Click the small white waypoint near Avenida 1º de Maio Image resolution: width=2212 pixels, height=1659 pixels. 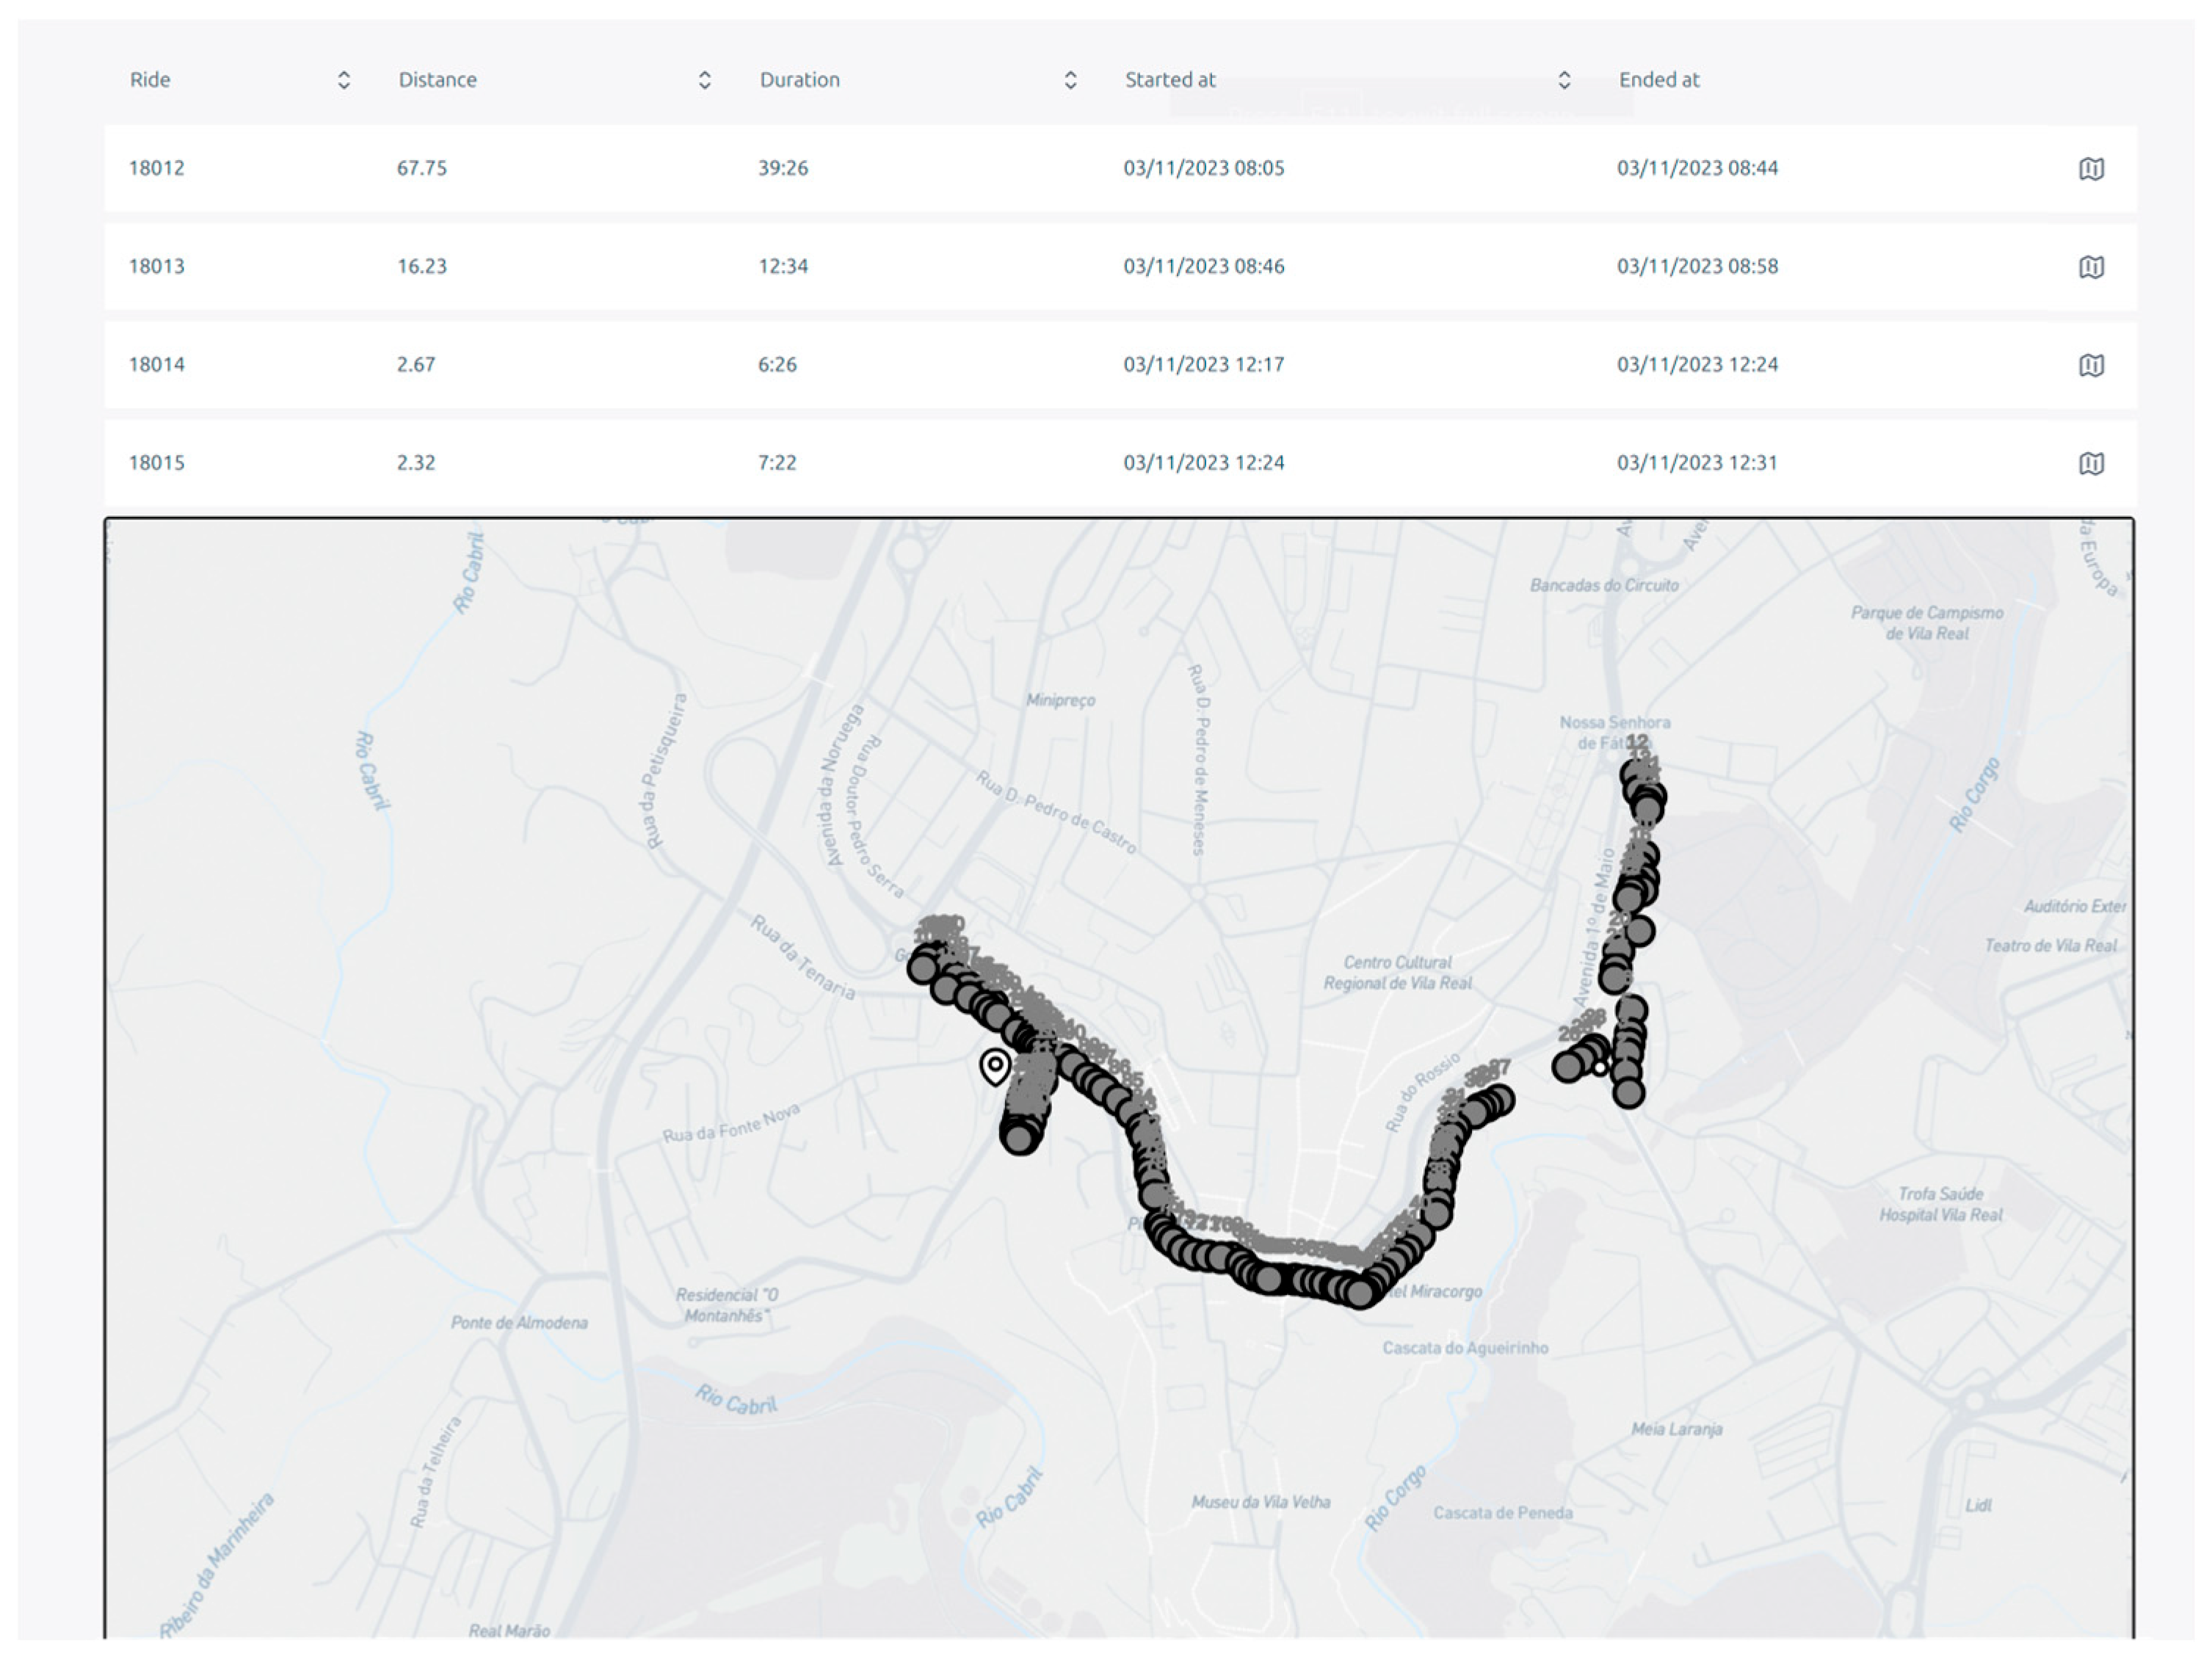coord(1600,1068)
